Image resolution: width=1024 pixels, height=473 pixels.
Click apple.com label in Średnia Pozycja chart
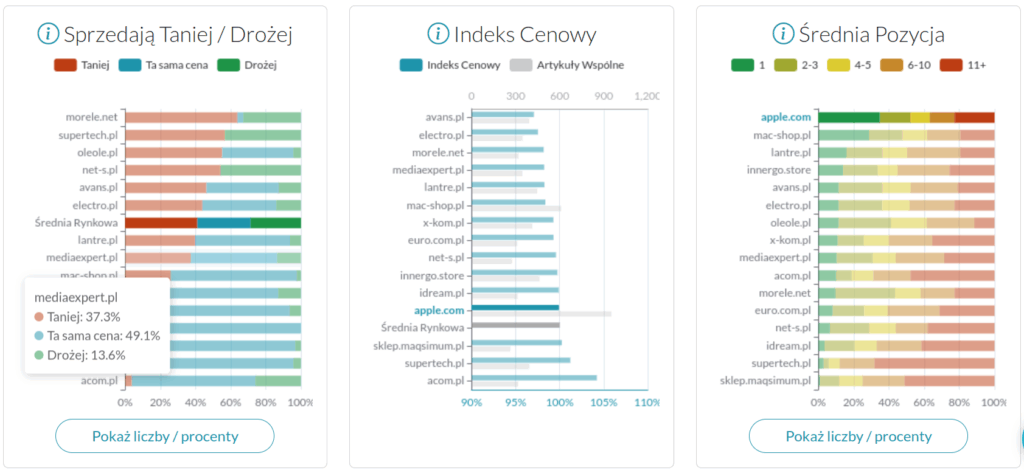pyautogui.click(x=786, y=118)
